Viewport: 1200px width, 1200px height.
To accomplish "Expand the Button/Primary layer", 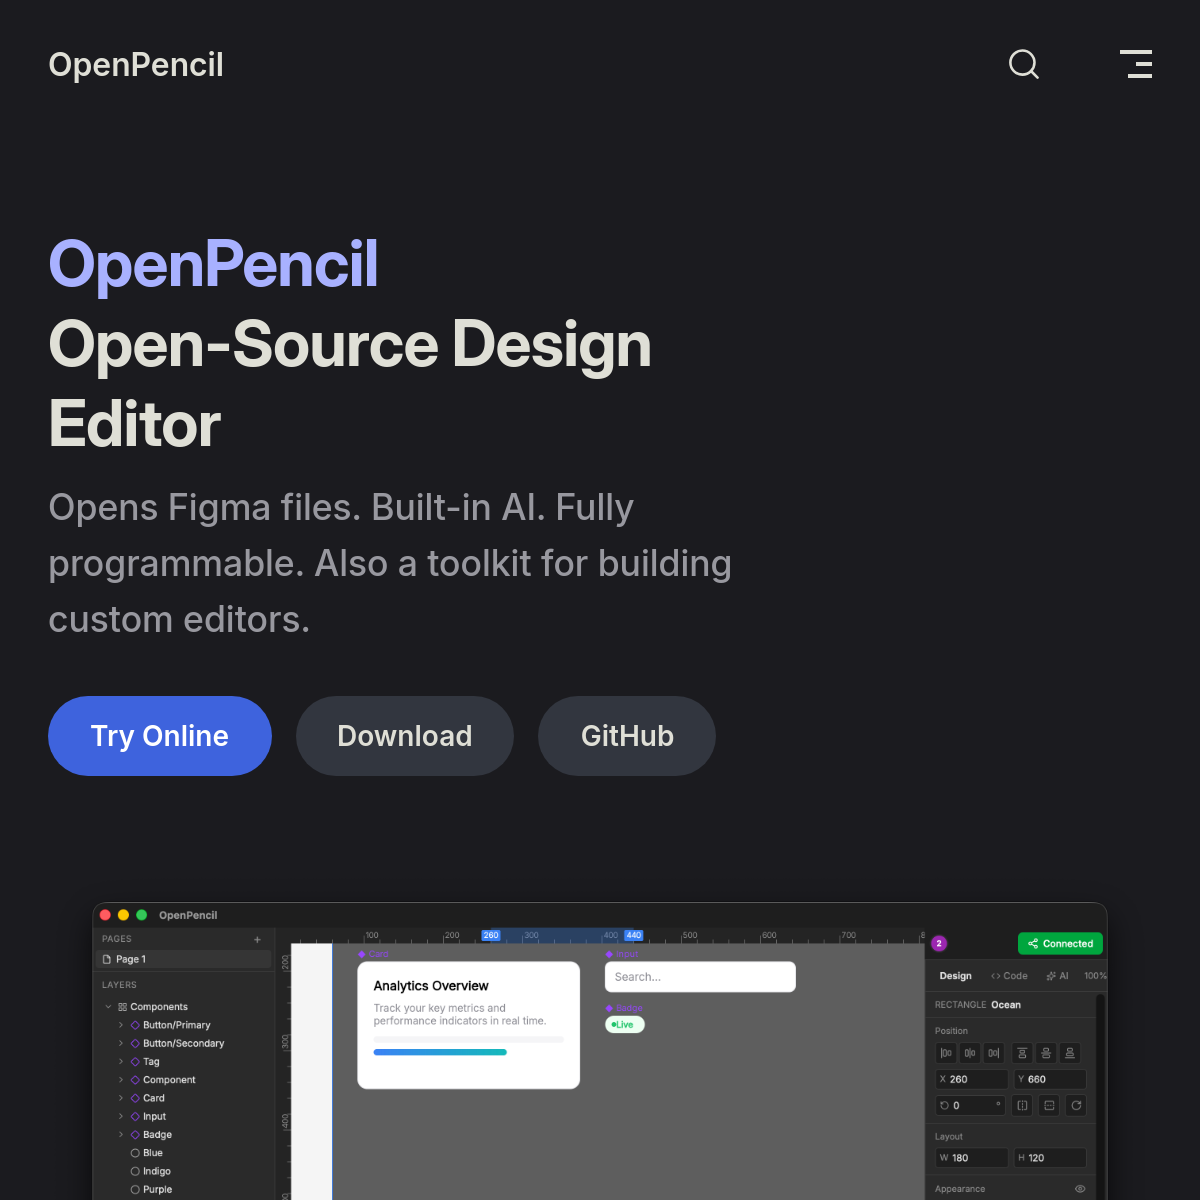I will point(121,1025).
